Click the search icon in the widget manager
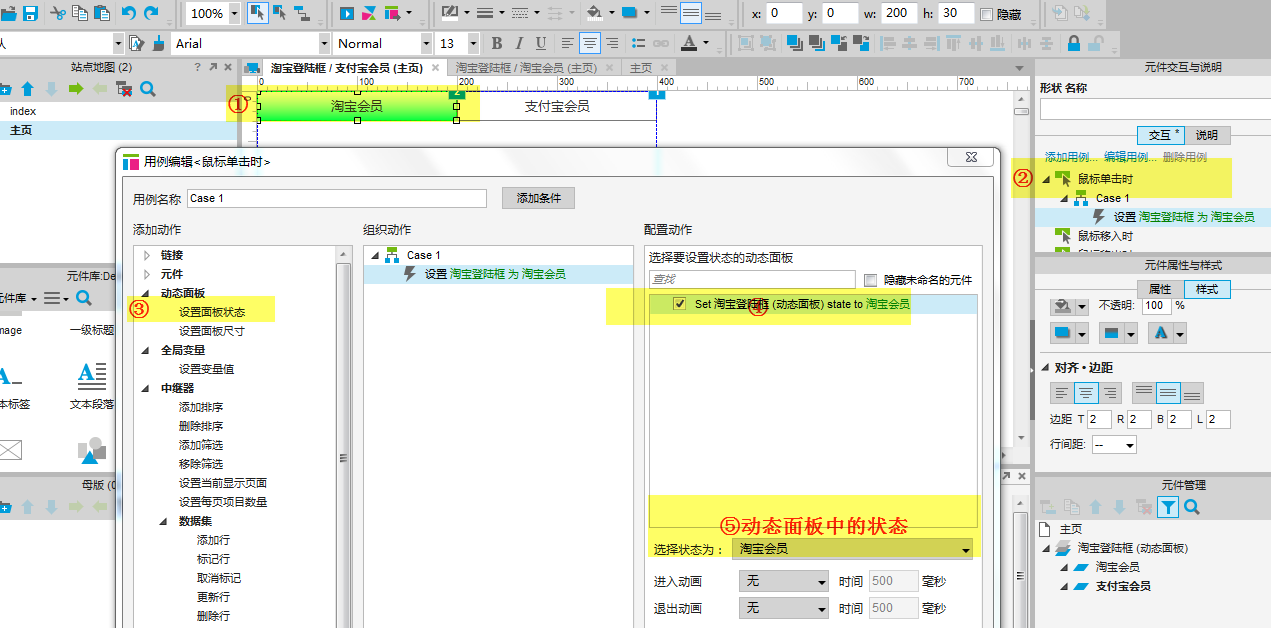The height and width of the screenshot is (628, 1271). click(1191, 507)
